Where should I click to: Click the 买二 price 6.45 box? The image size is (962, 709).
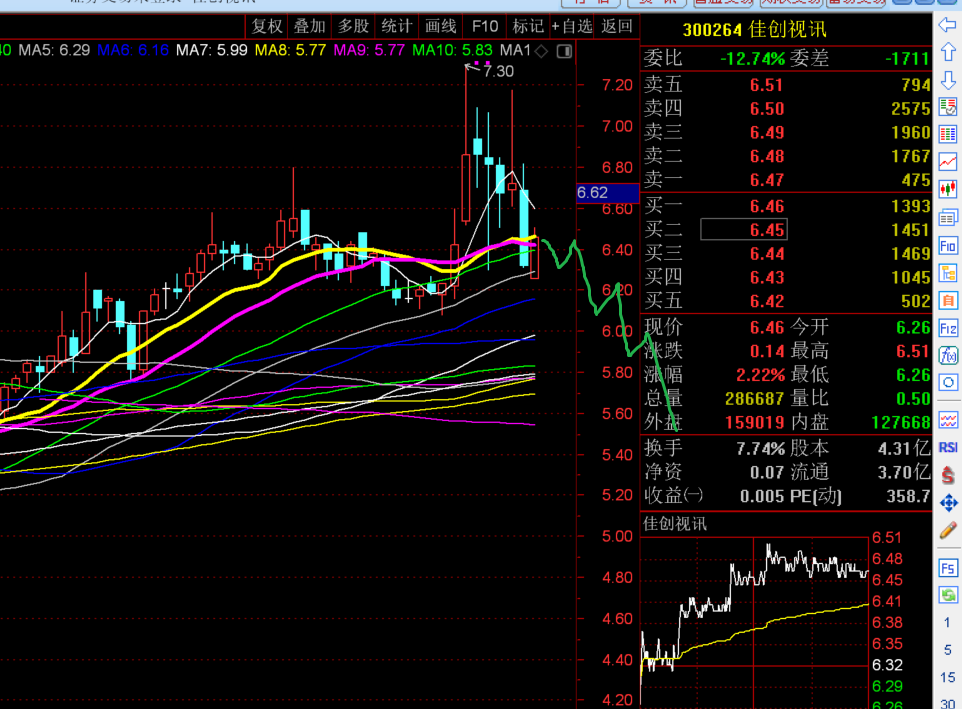click(x=744, y=230)
